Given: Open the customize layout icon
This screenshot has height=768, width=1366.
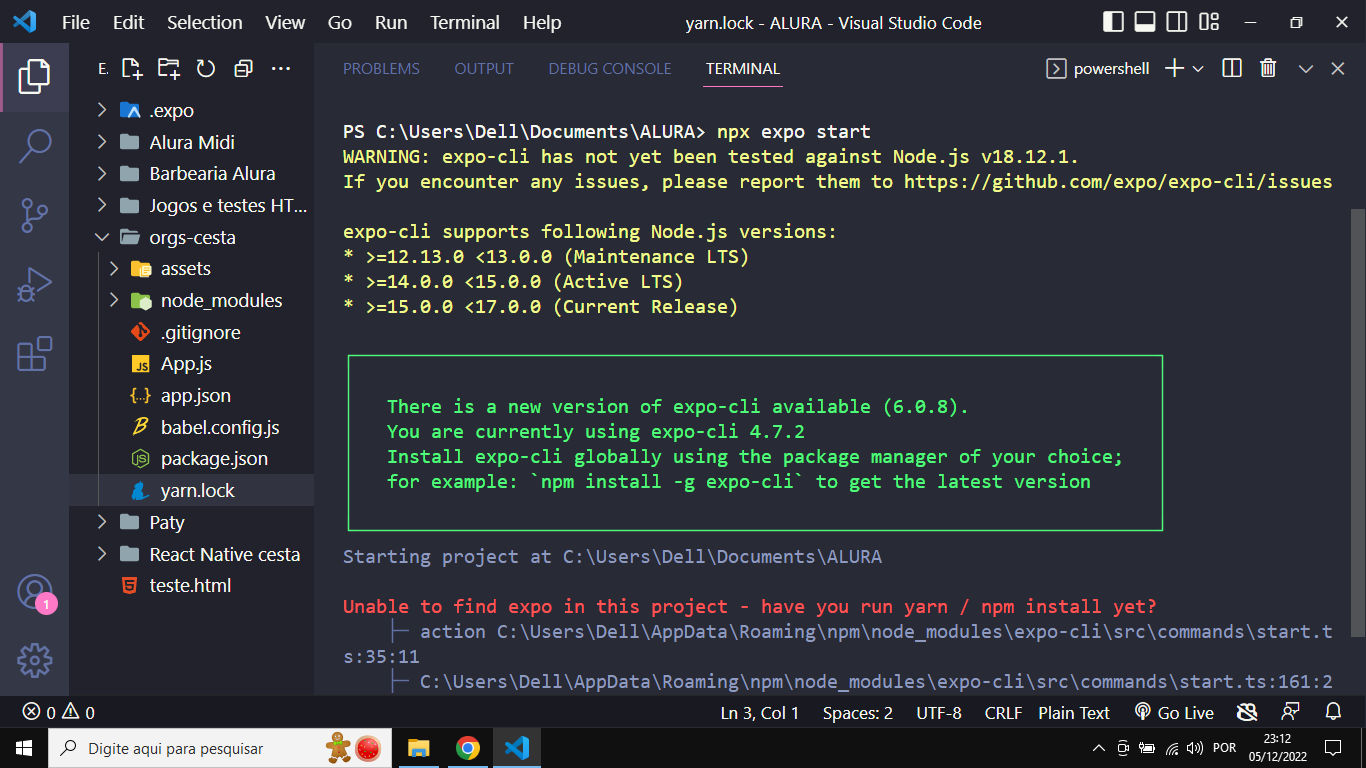Looking at the screenshot, I should [1209, 22].
